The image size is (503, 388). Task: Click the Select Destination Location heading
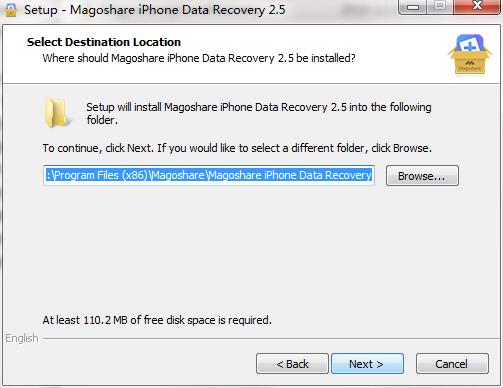pyautogui.click(x=104, y=42)
